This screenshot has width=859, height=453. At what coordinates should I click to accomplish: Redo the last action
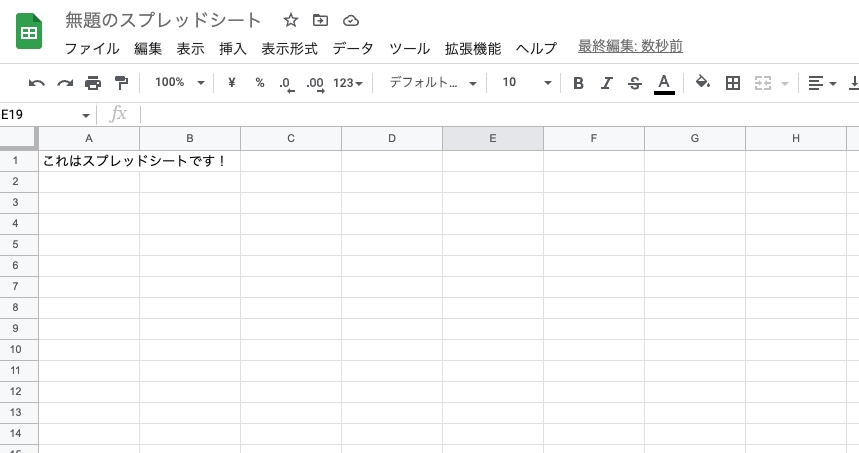click(x=65, y=83)
